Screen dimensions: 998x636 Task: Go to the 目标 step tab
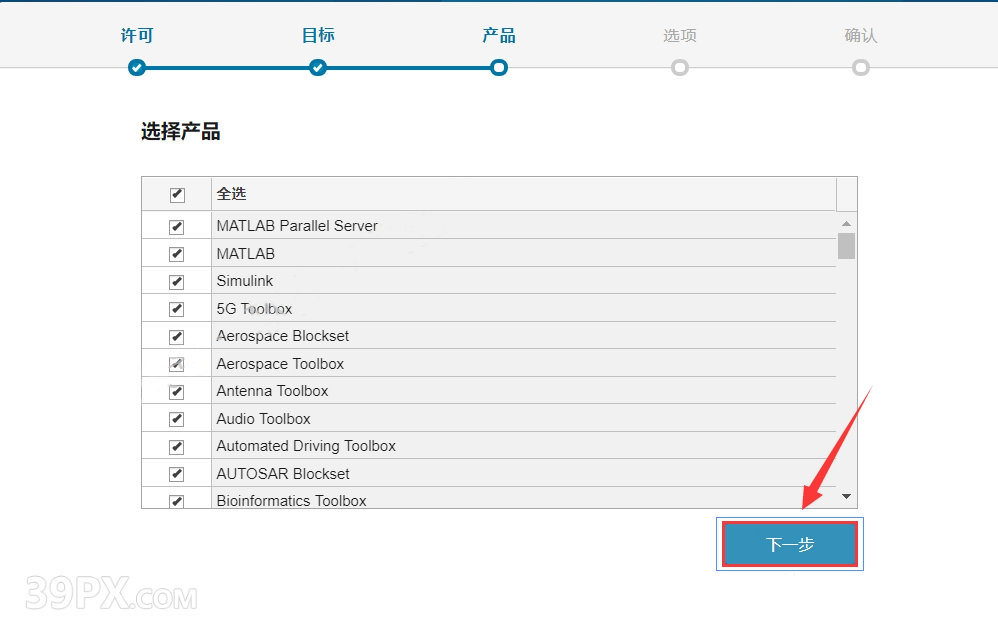[x=318, y=35]
